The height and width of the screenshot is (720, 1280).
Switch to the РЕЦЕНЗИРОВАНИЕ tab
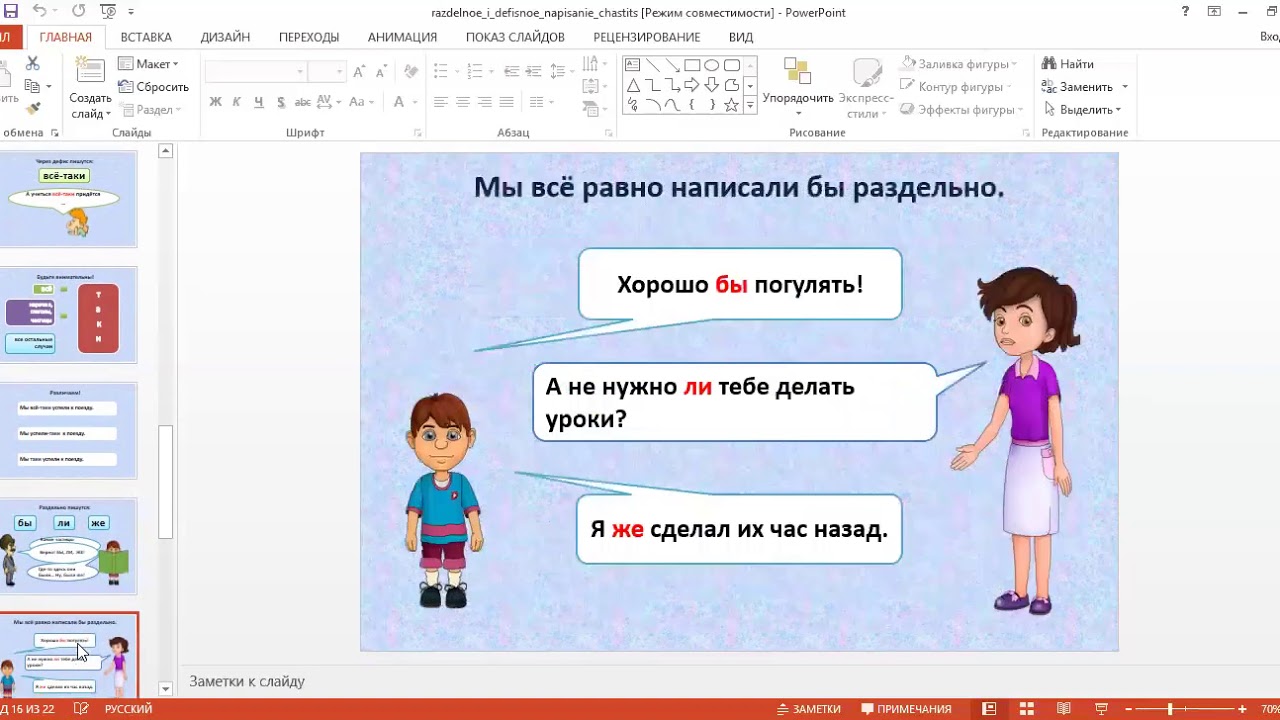pos(646,37)
